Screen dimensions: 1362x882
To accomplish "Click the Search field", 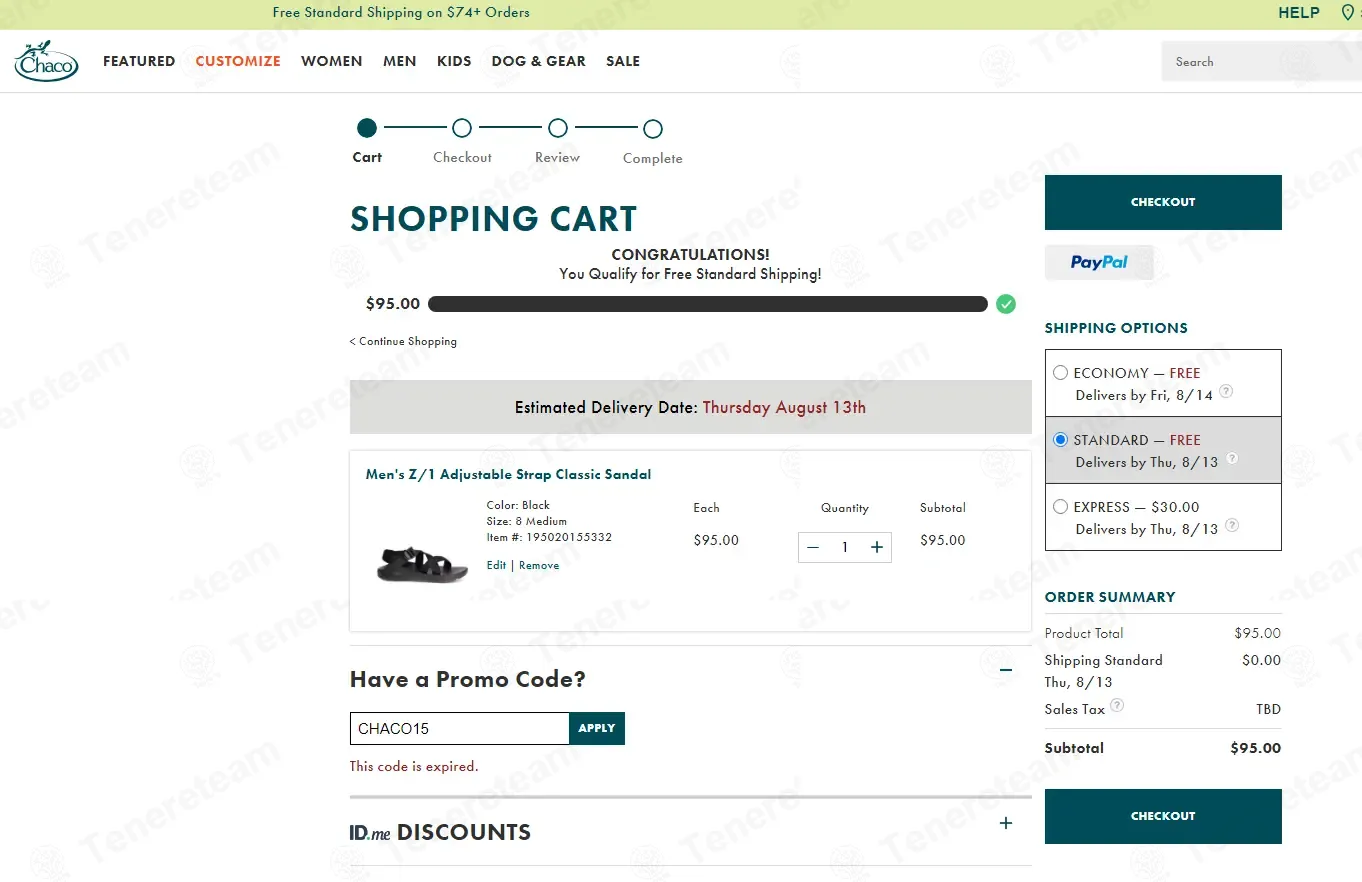I will pyautogui.click(x=1260, y=61).
